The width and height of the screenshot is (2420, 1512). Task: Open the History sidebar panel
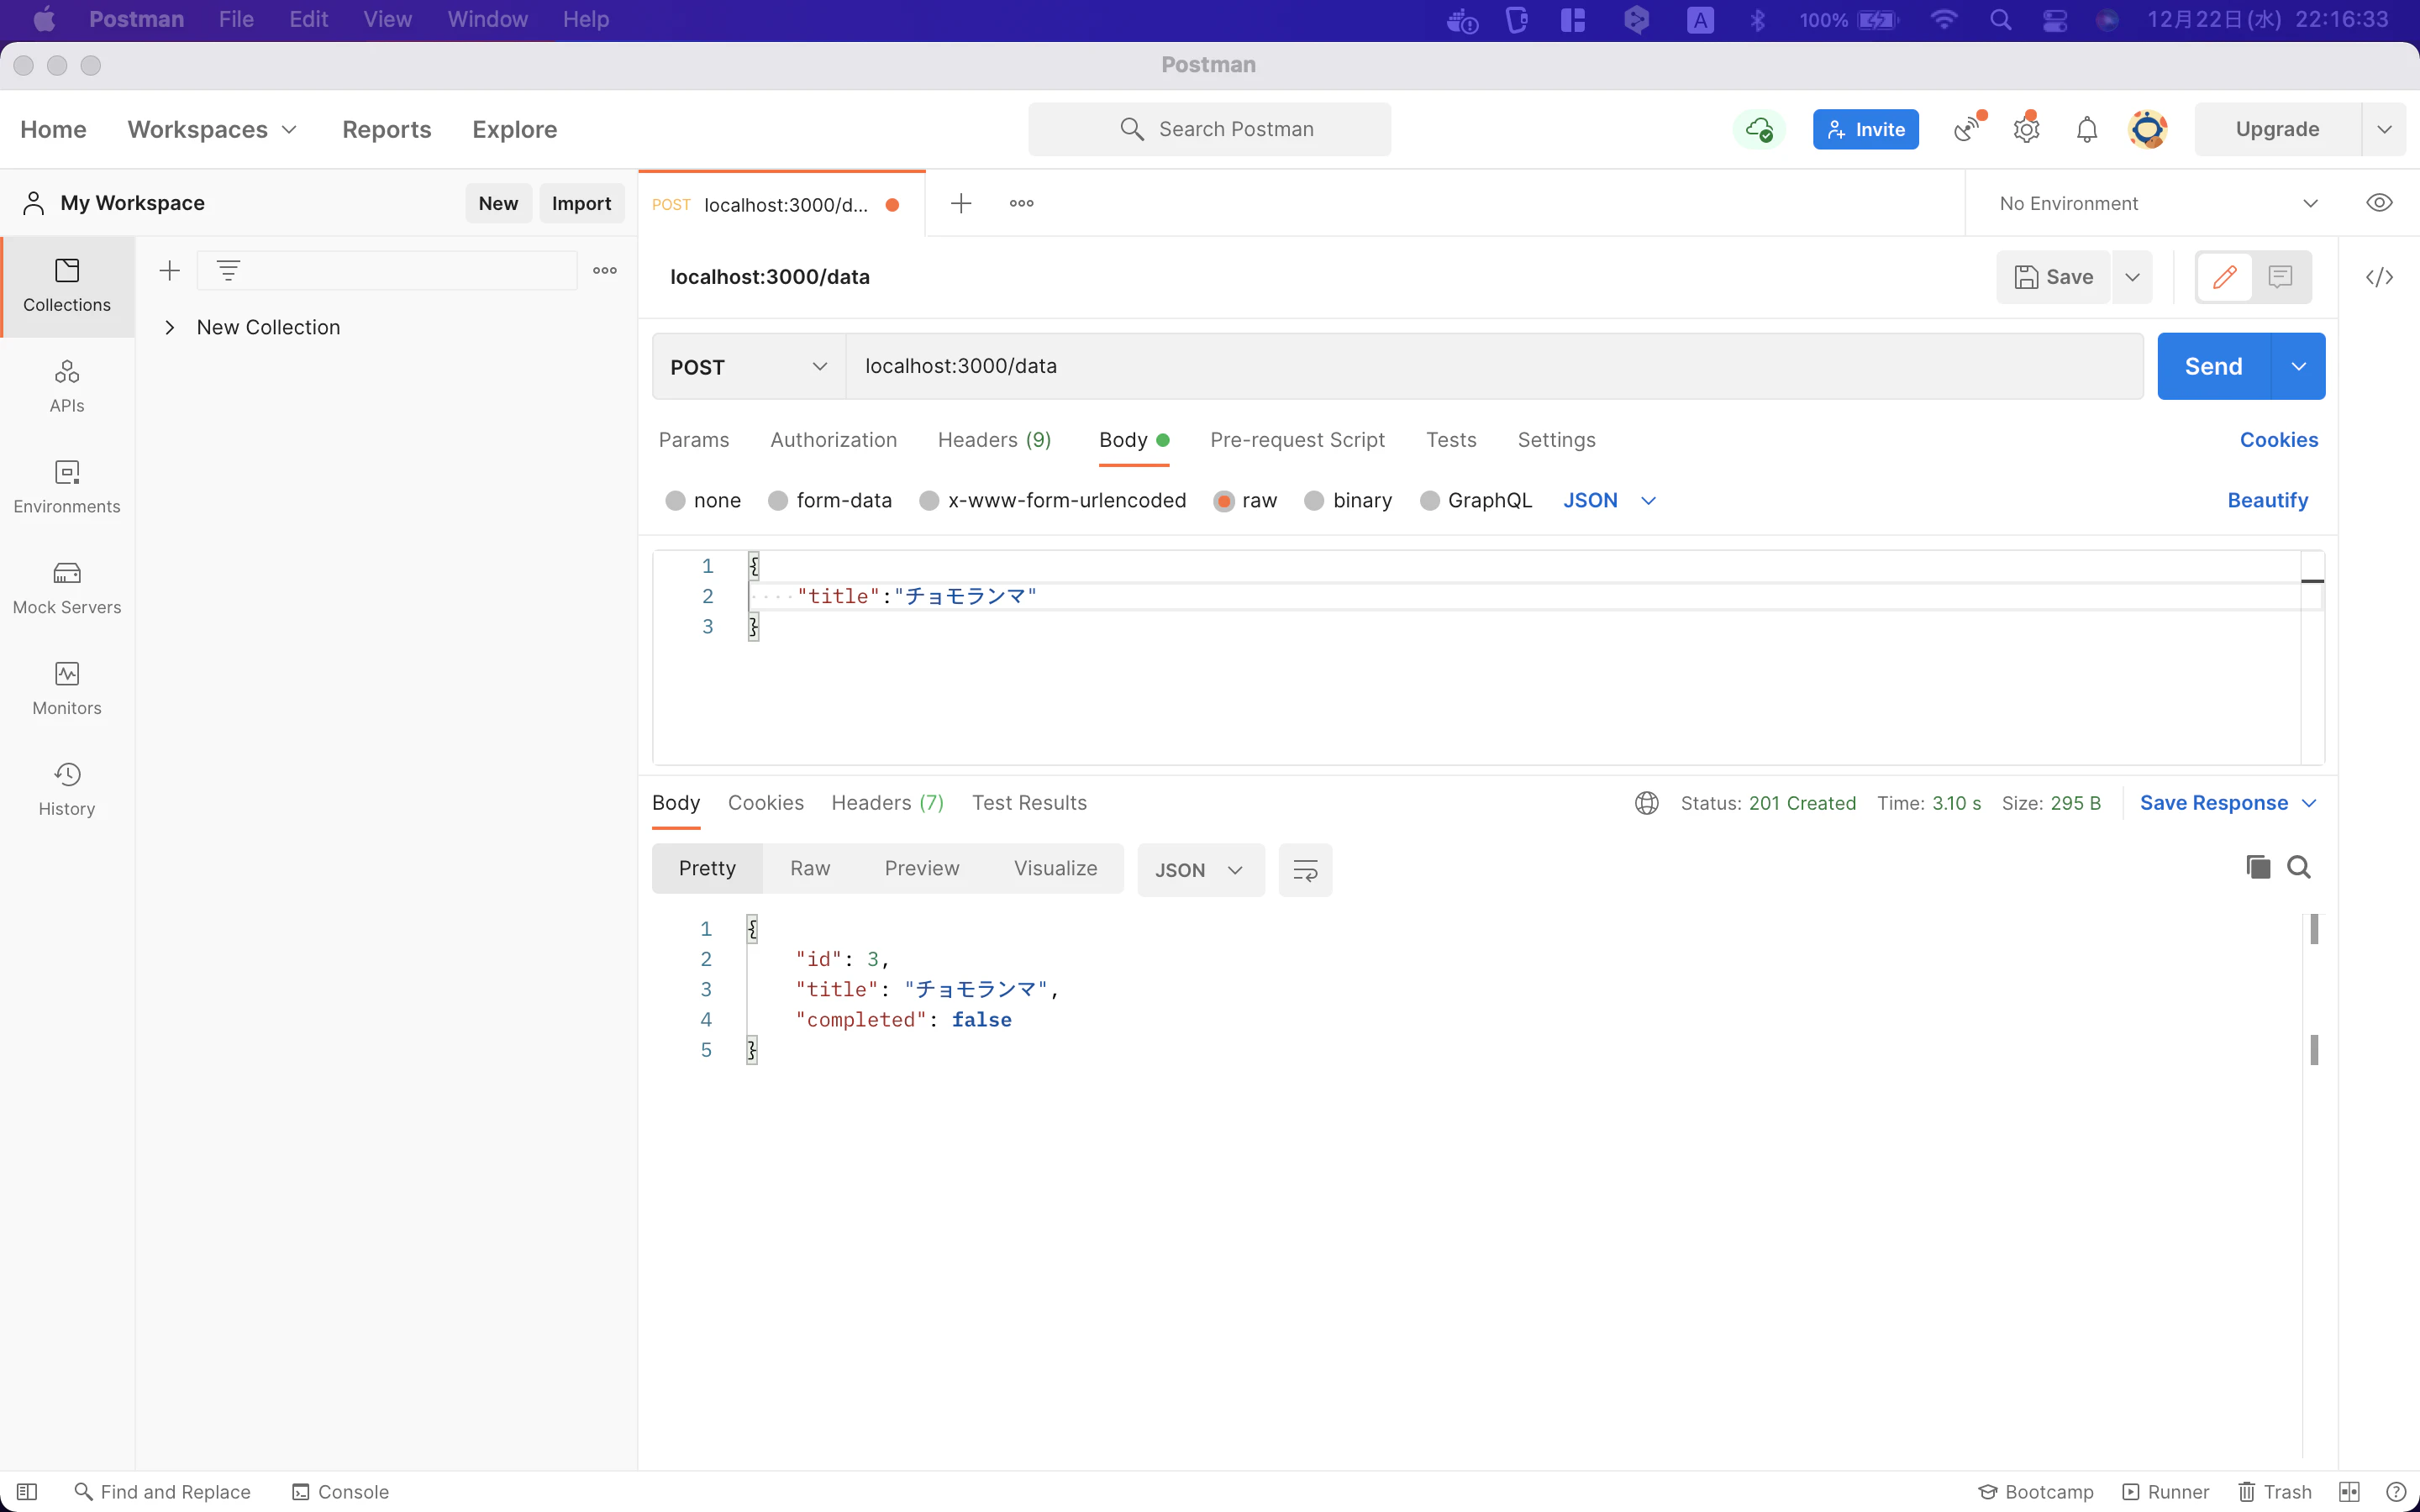67,790
